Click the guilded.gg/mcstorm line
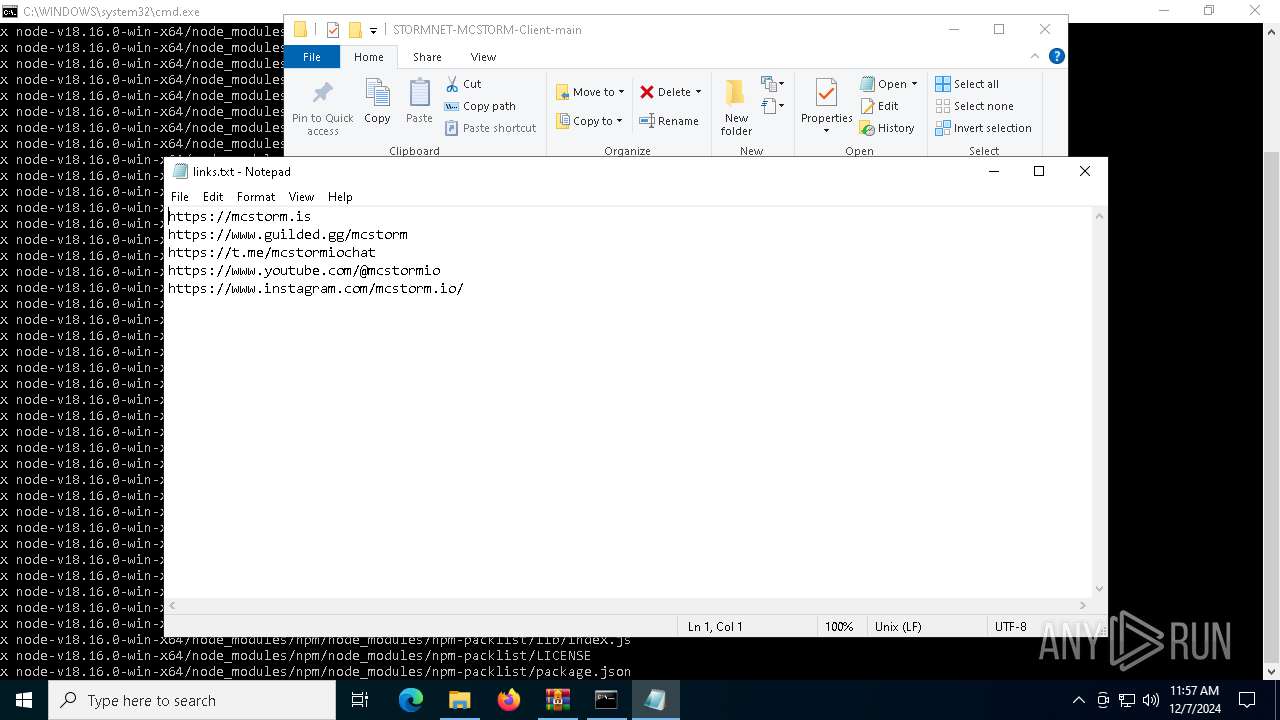This screenshot has height=720, width=1280. [288, 234]
